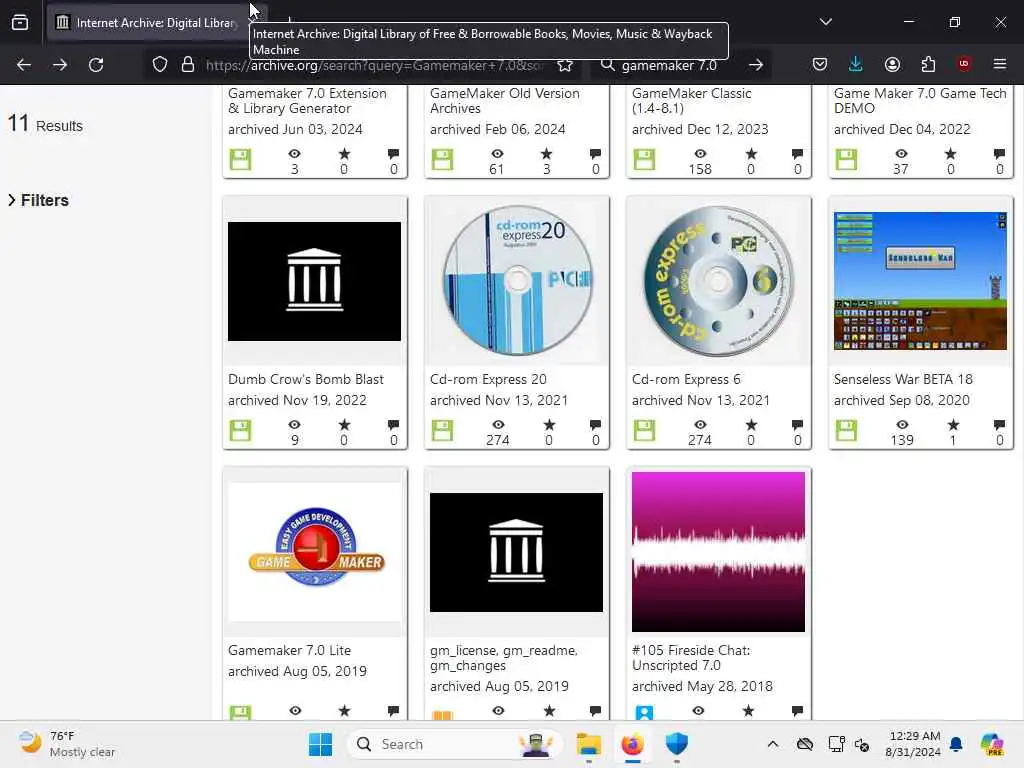Click the notification bell icon
The image size is (1024, 768).
(956, 744)
